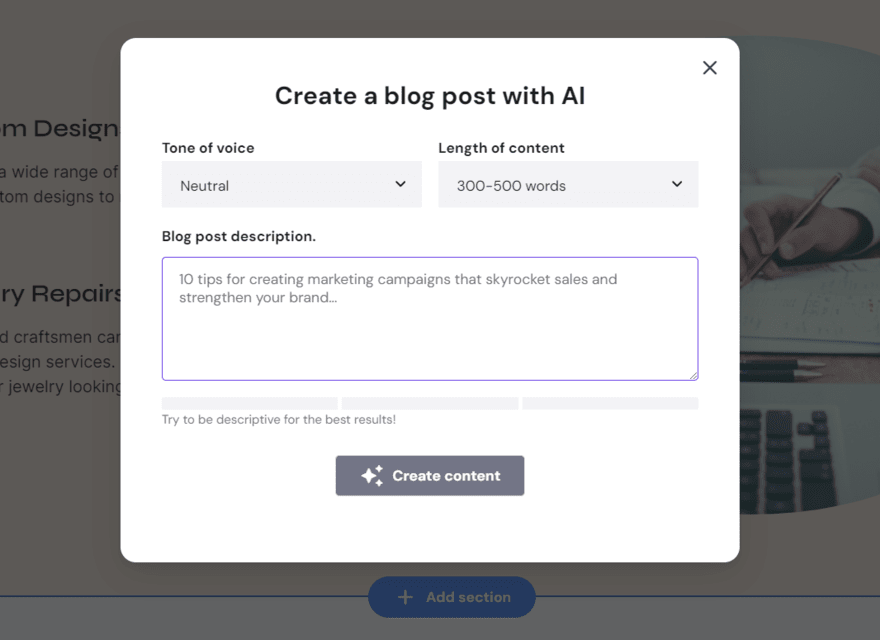Image resolution: width=880 pixels, height=640 pixels.
Task: Click the Length of content label
Action: (x=501, y=147)
